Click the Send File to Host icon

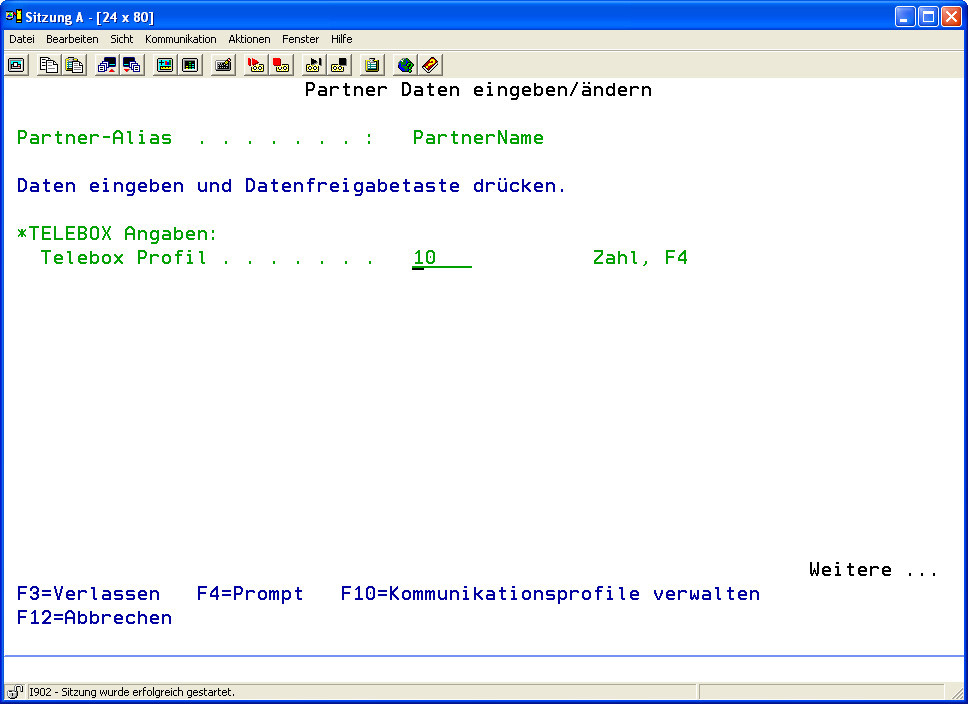pos(106,65)
